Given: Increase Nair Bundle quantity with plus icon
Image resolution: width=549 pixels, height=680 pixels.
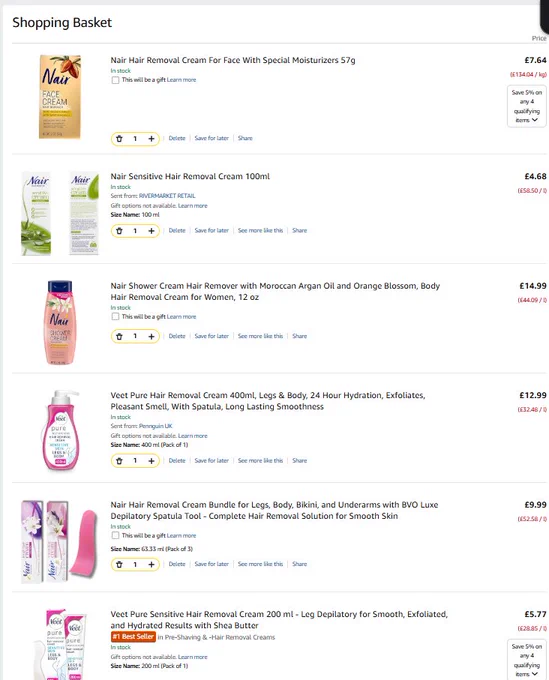Looking at the screenshot, I should [x=151, y=564].
